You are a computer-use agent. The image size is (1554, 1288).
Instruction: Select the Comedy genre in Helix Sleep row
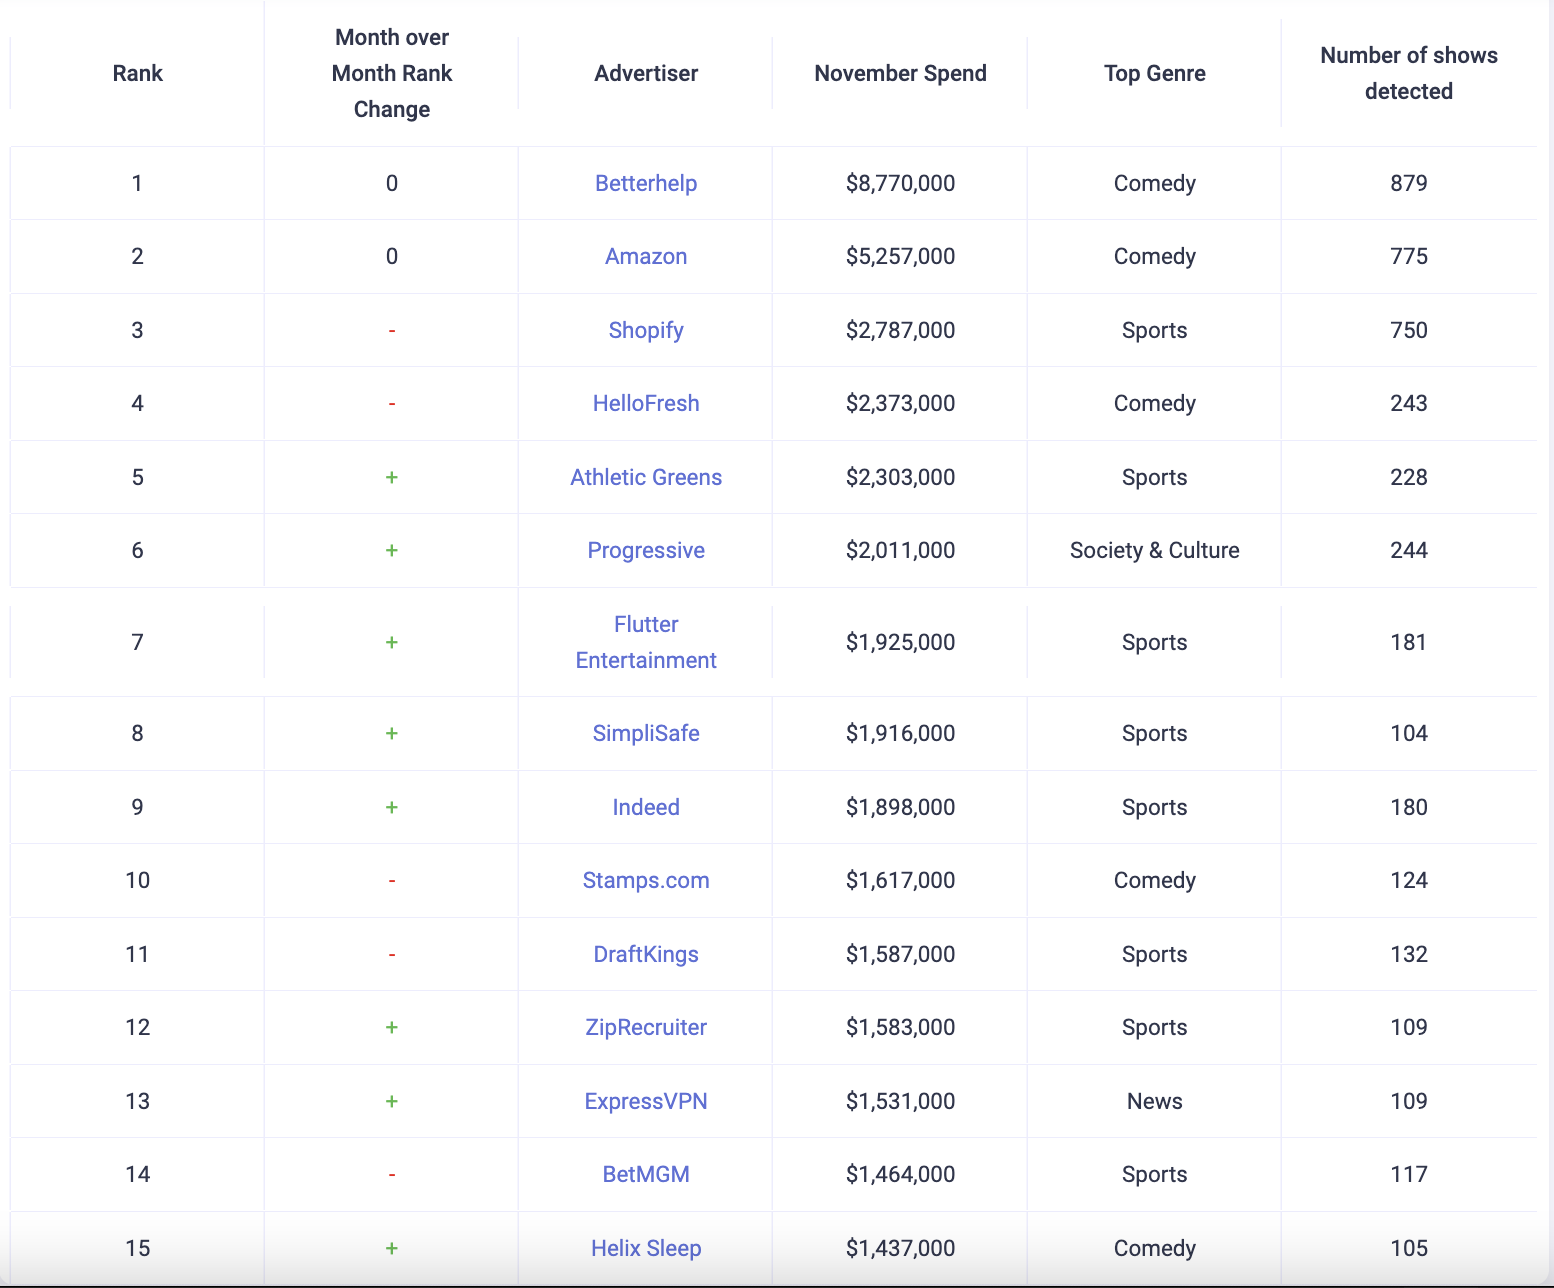point(1155,1248)
